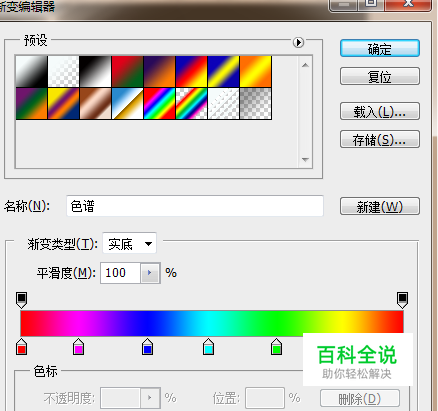Pick the transparent stripes gradient preset
The height and width of the screenshot is (411, 438).
click(x=224, y=103)
